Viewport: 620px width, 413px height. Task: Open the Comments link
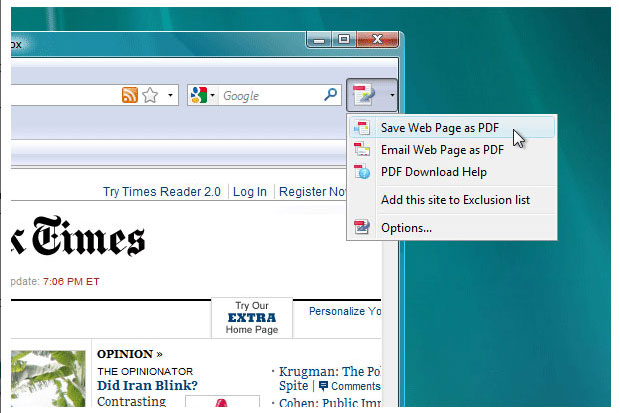(355, 386)
